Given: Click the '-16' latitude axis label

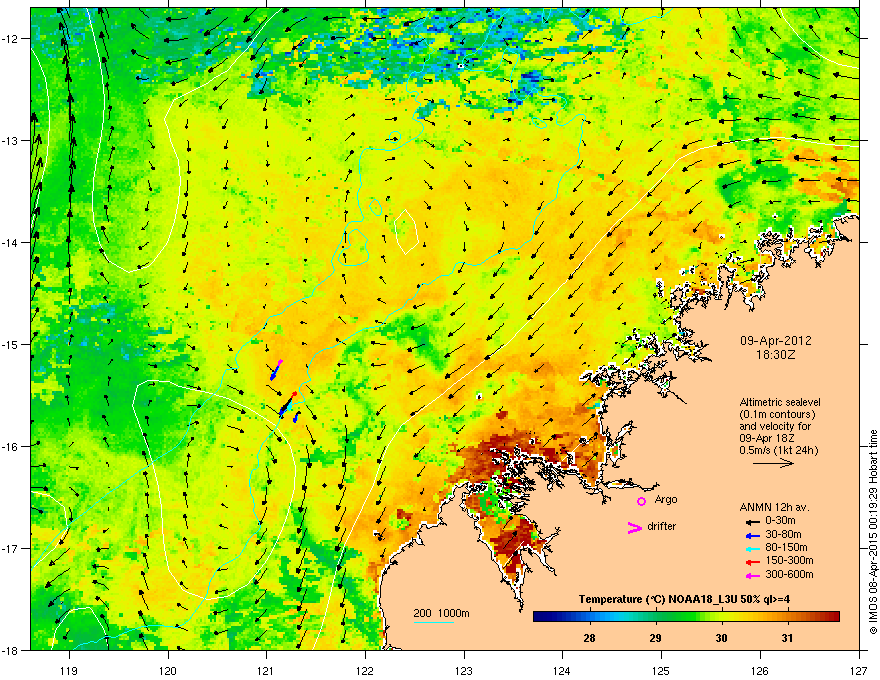Looking at the screenshot, I should tap(10, 446).
